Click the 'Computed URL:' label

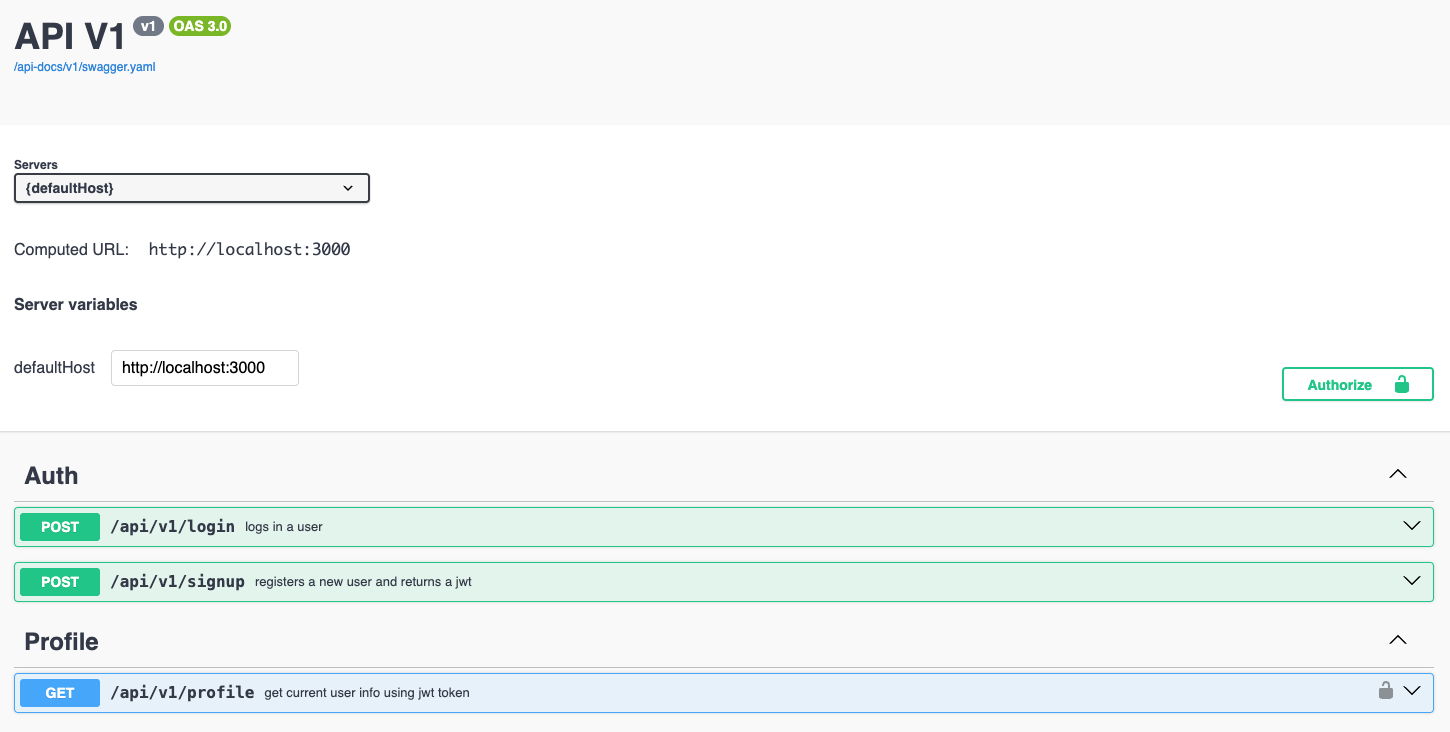click(x=72, y=250)
